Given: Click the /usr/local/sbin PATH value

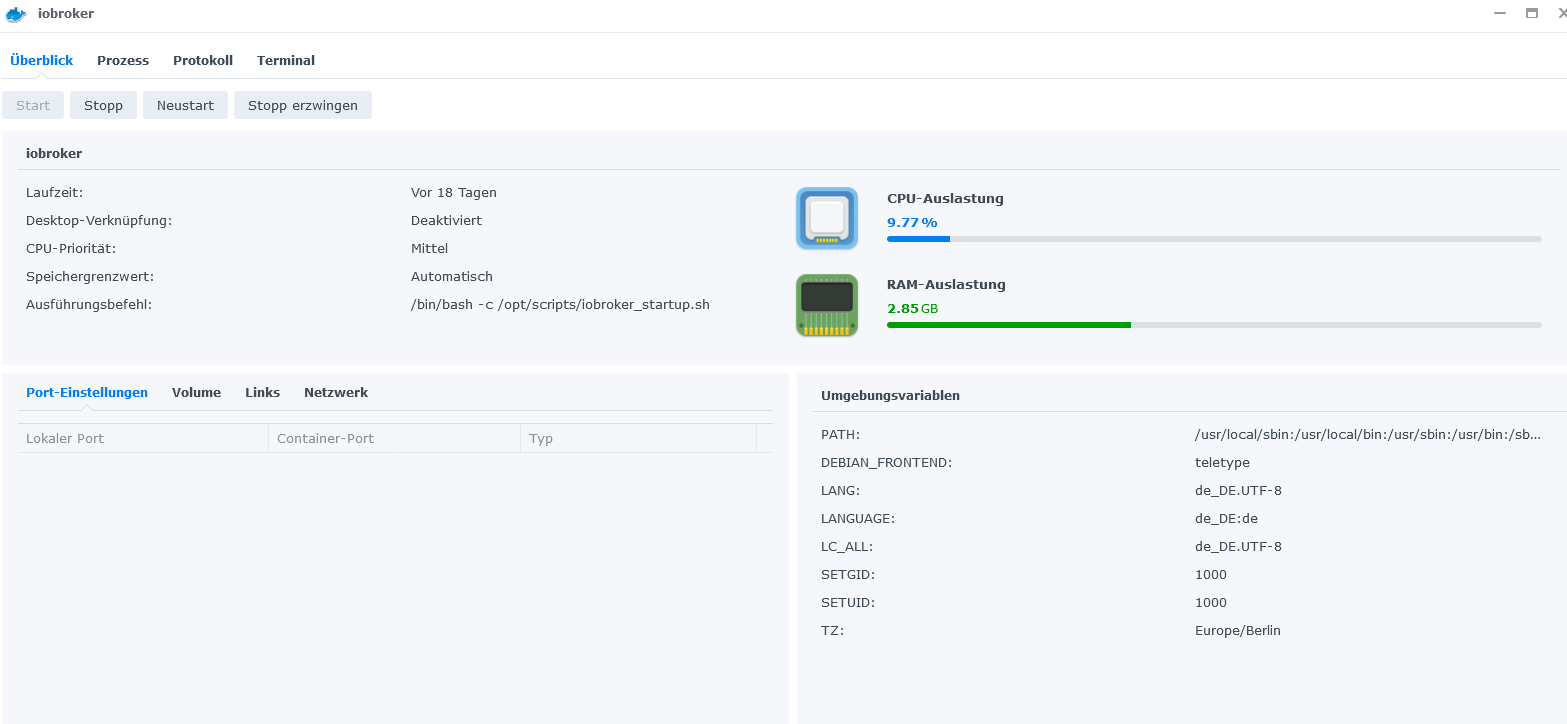Looking at the screenshot, I should [x=1368, y=434].
